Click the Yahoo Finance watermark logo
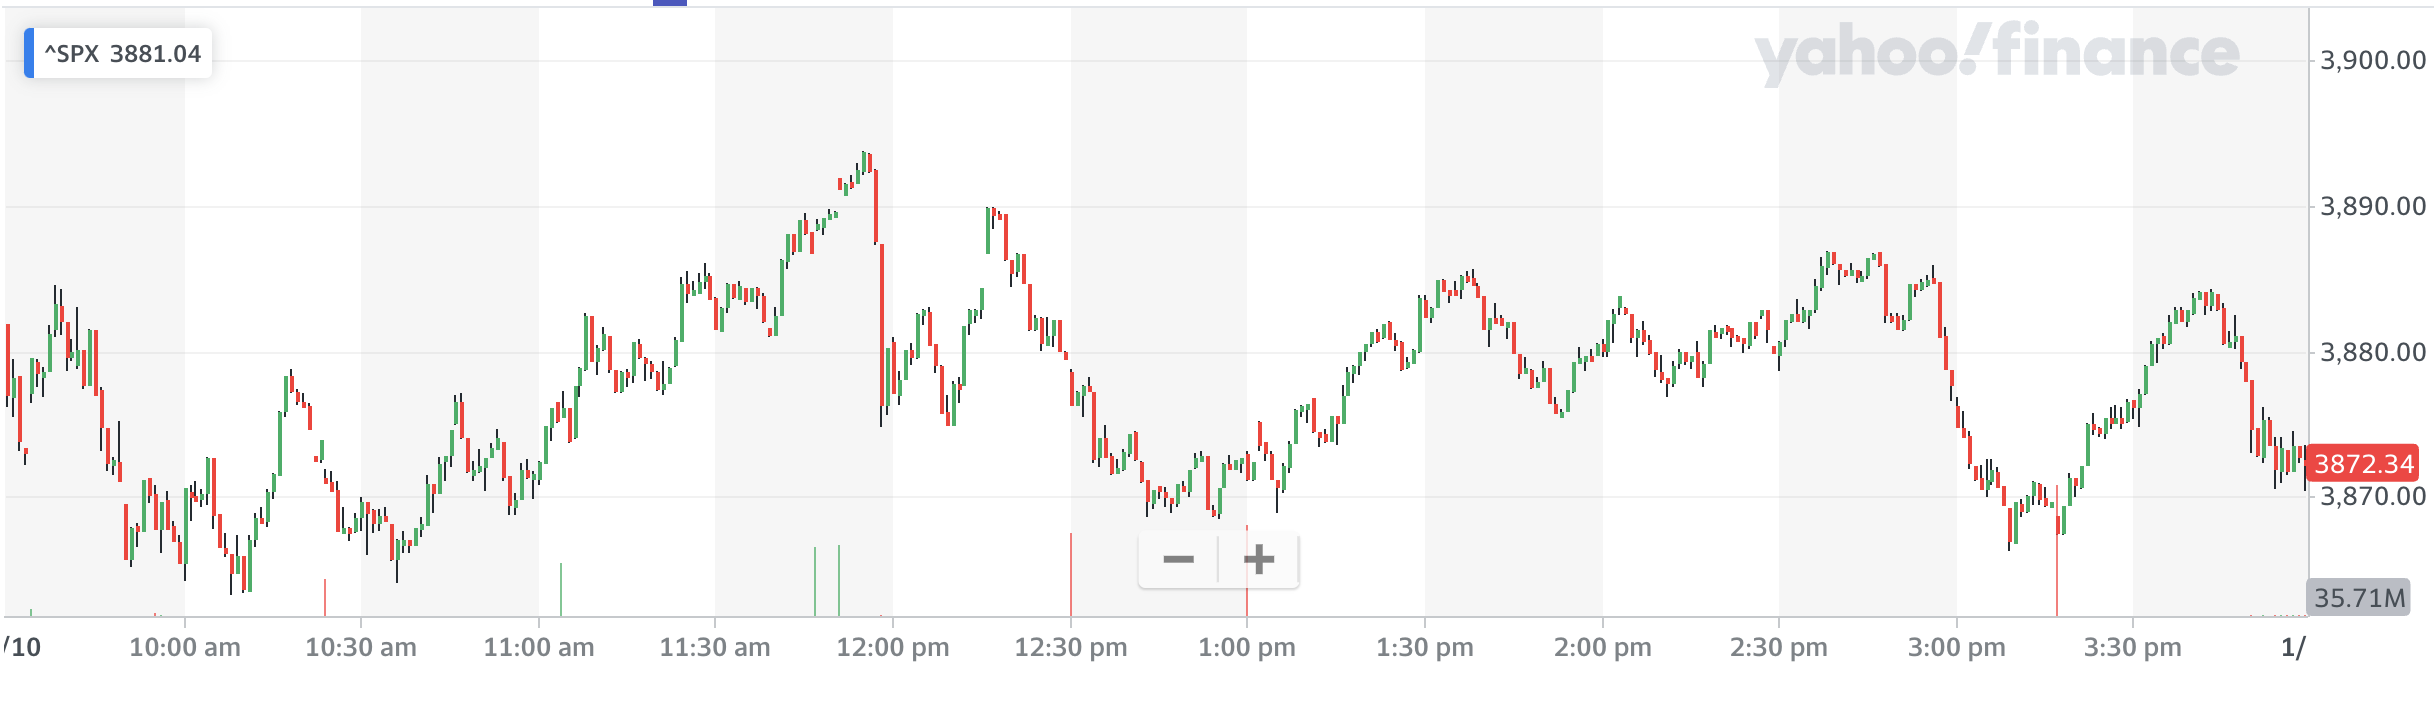Image resolution: width=2434 pixels, height=702 pixels. pyautogui.click(x=1996, y=55)
